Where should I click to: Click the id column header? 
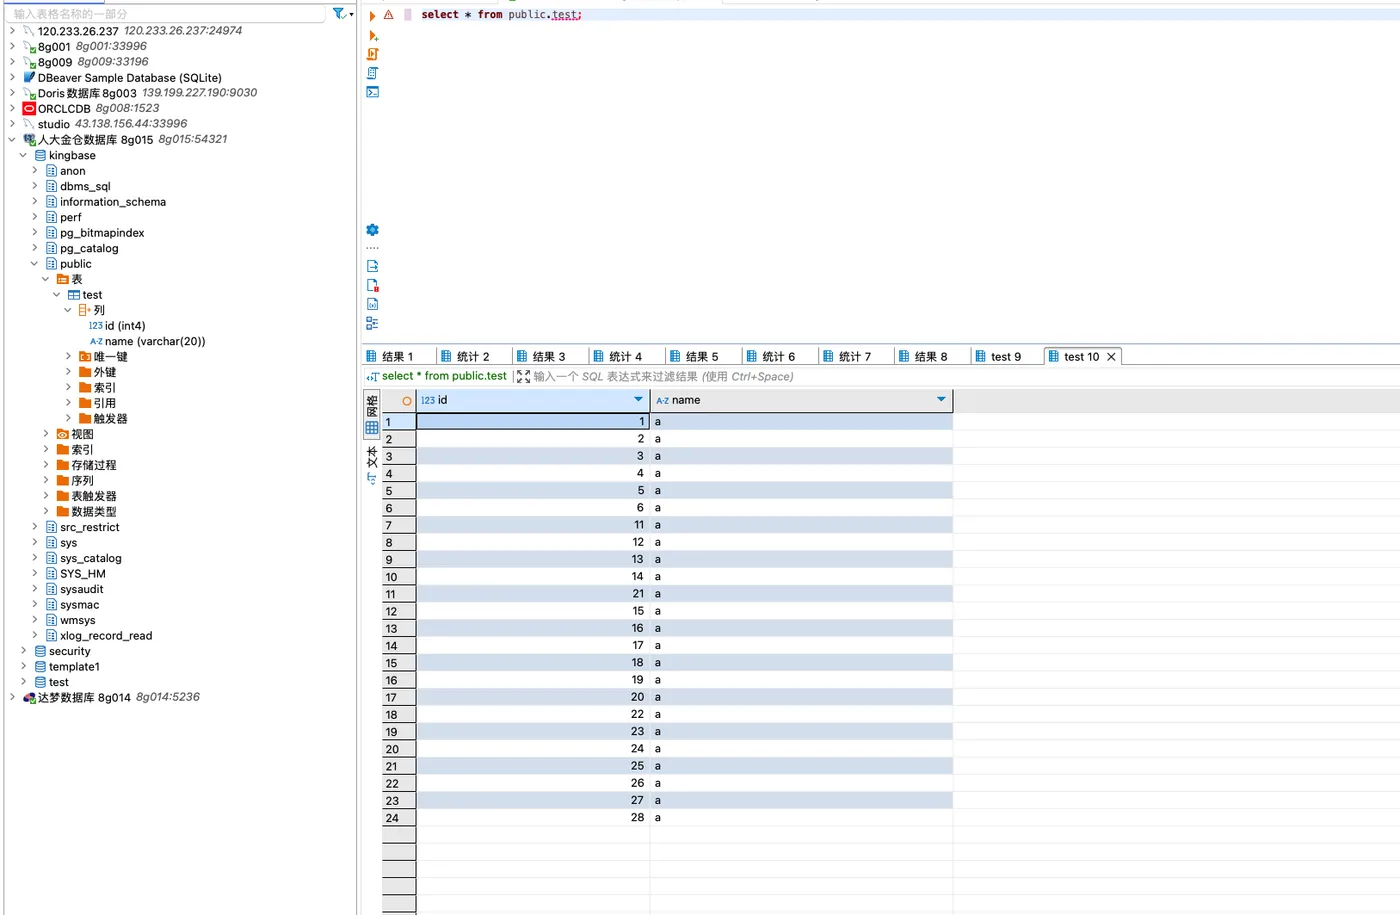[x=533, y=400]
